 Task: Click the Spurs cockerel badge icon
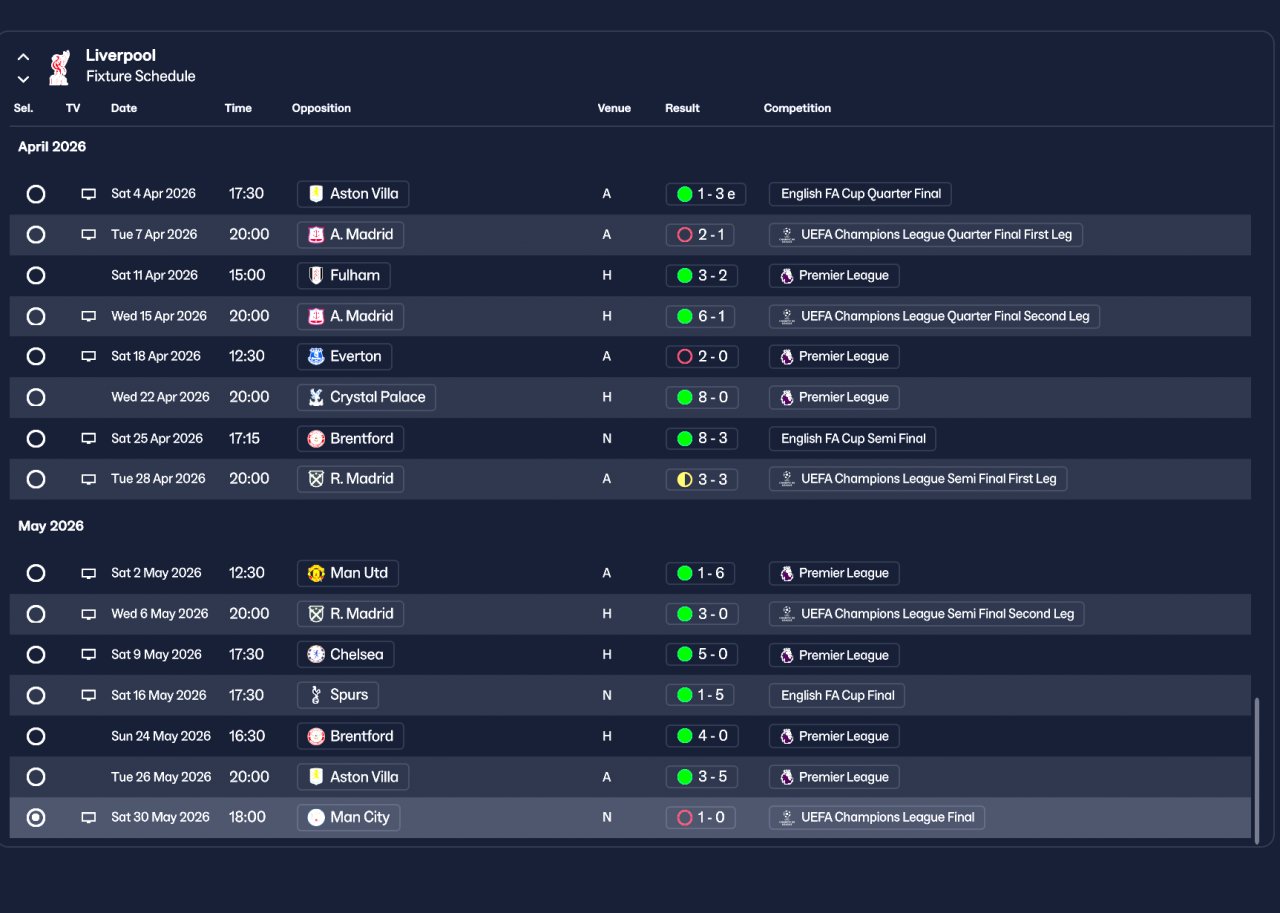(x=316, y=695)
